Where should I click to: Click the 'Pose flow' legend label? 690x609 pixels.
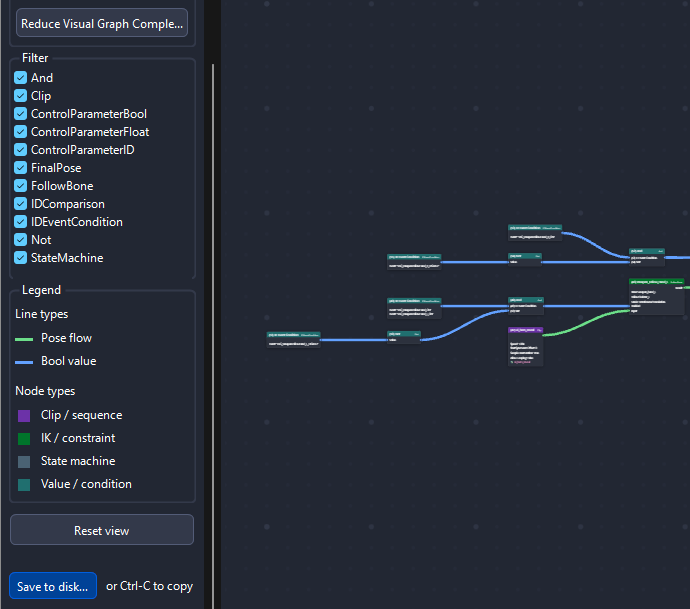[x=66, y=338]
